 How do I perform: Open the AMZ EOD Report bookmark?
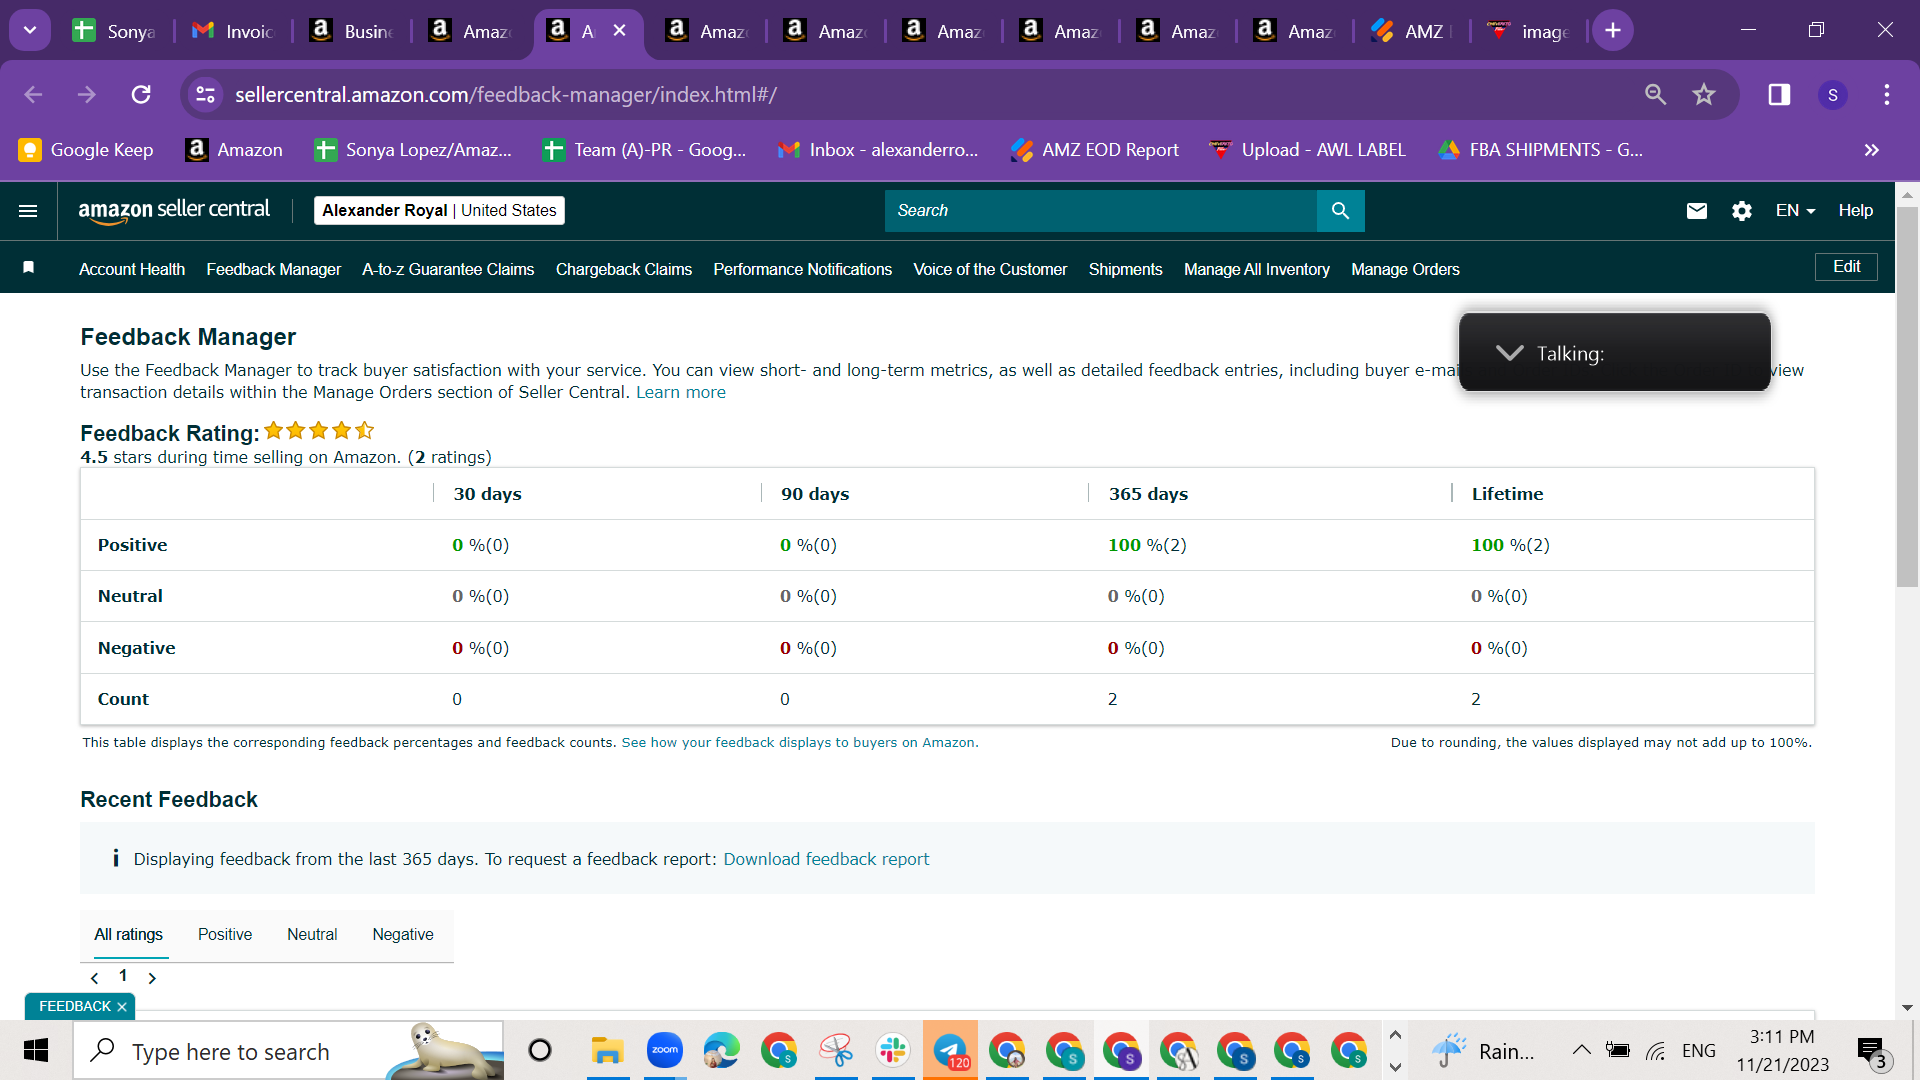1095,150
